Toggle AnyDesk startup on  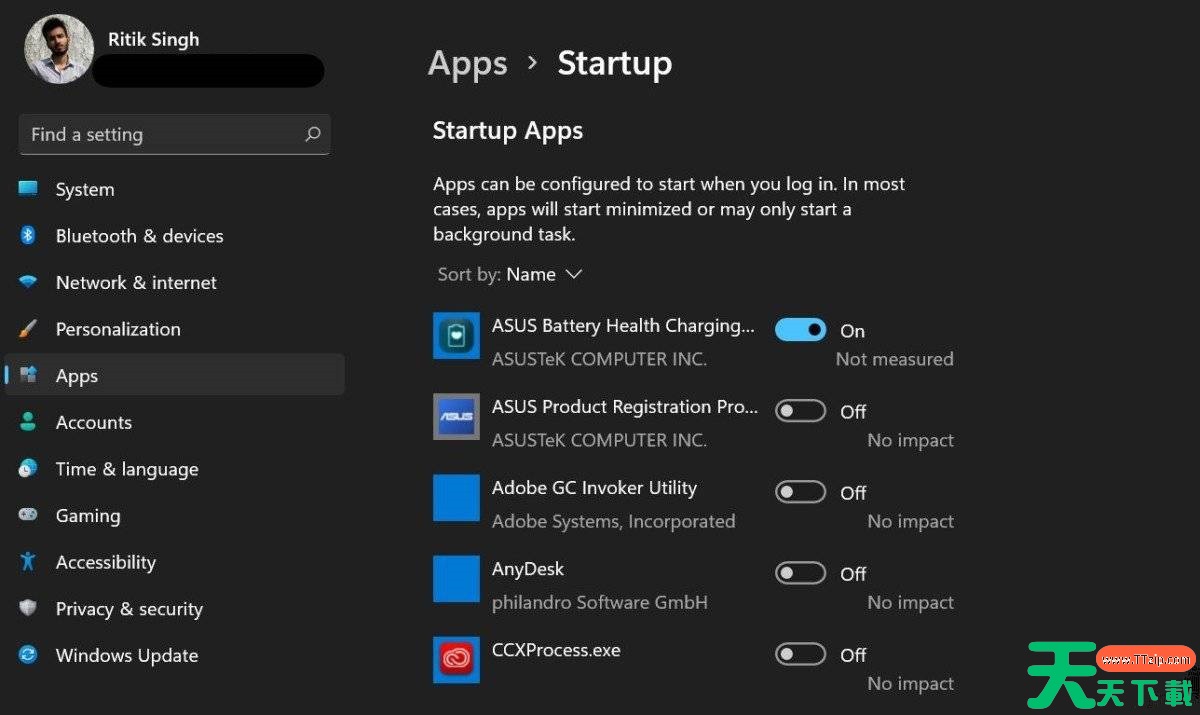coord(801,573)
